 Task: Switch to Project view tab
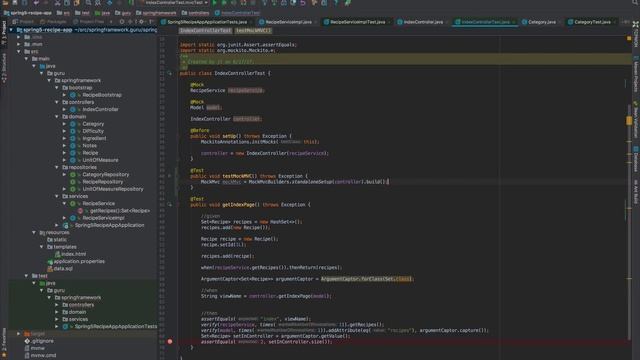click(x=24, y=22)
